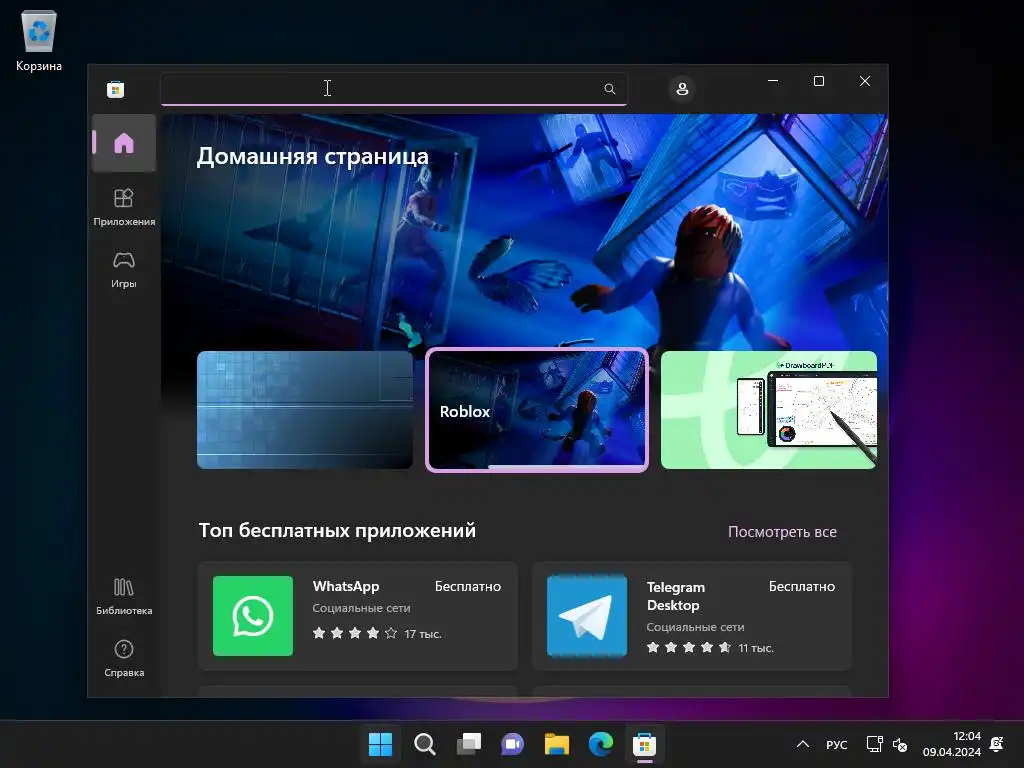
Task: Click the Telegram Desktop title text
Action: point(676,596)
